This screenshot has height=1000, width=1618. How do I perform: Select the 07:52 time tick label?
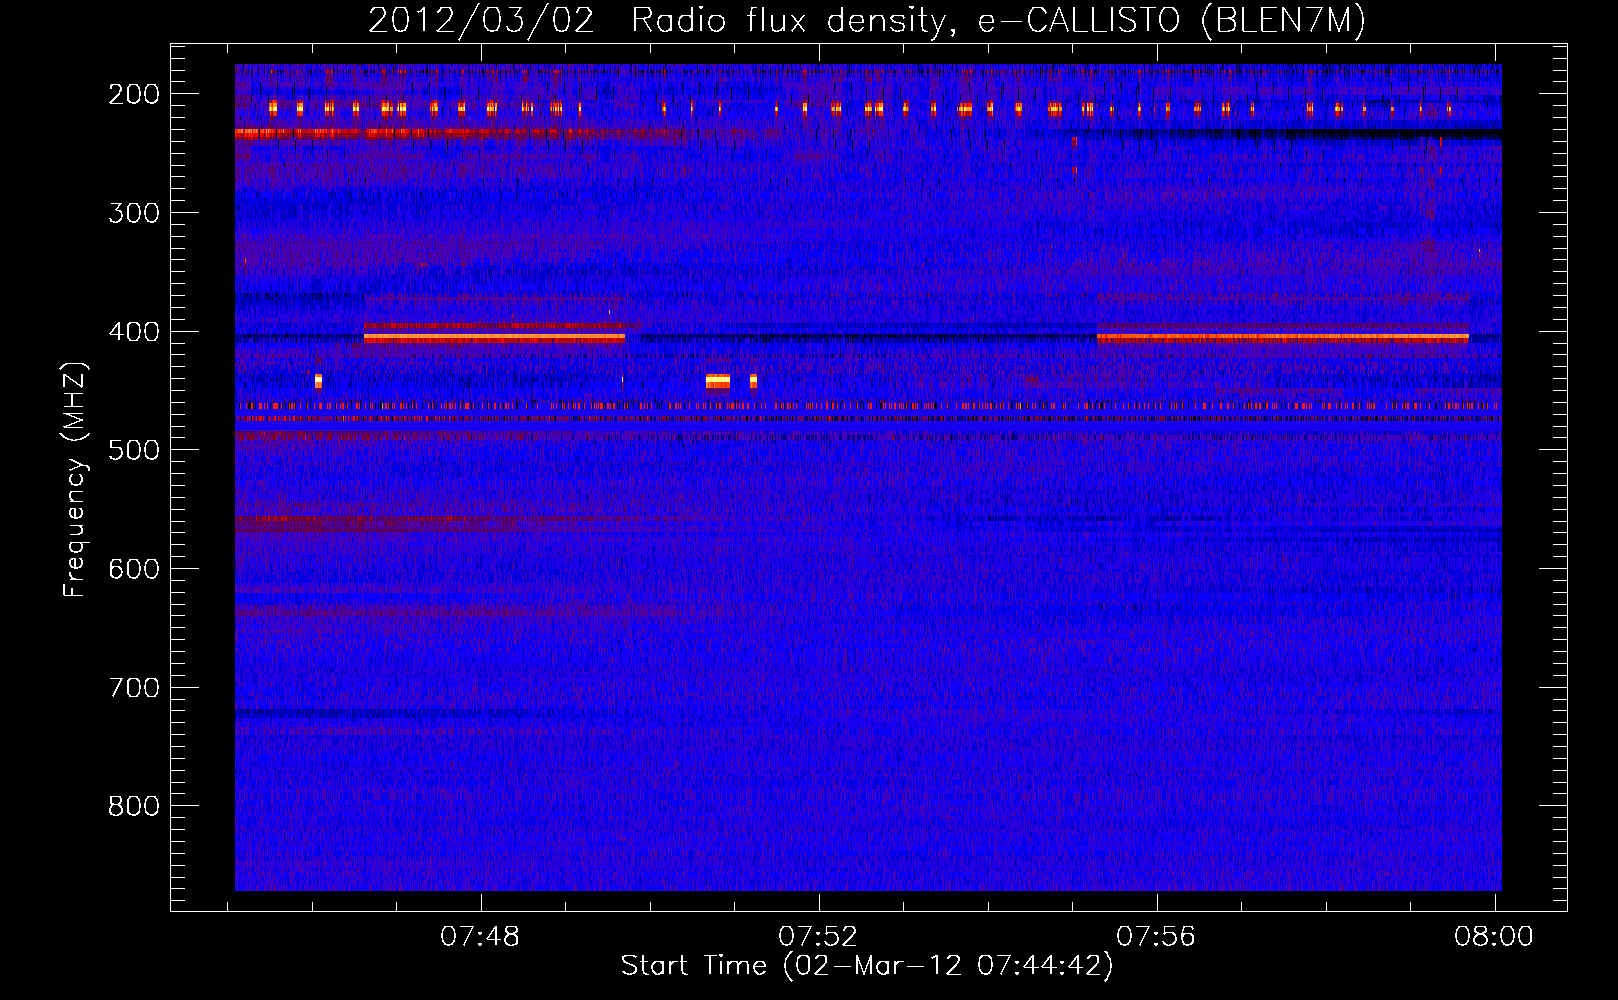[818, 937]
